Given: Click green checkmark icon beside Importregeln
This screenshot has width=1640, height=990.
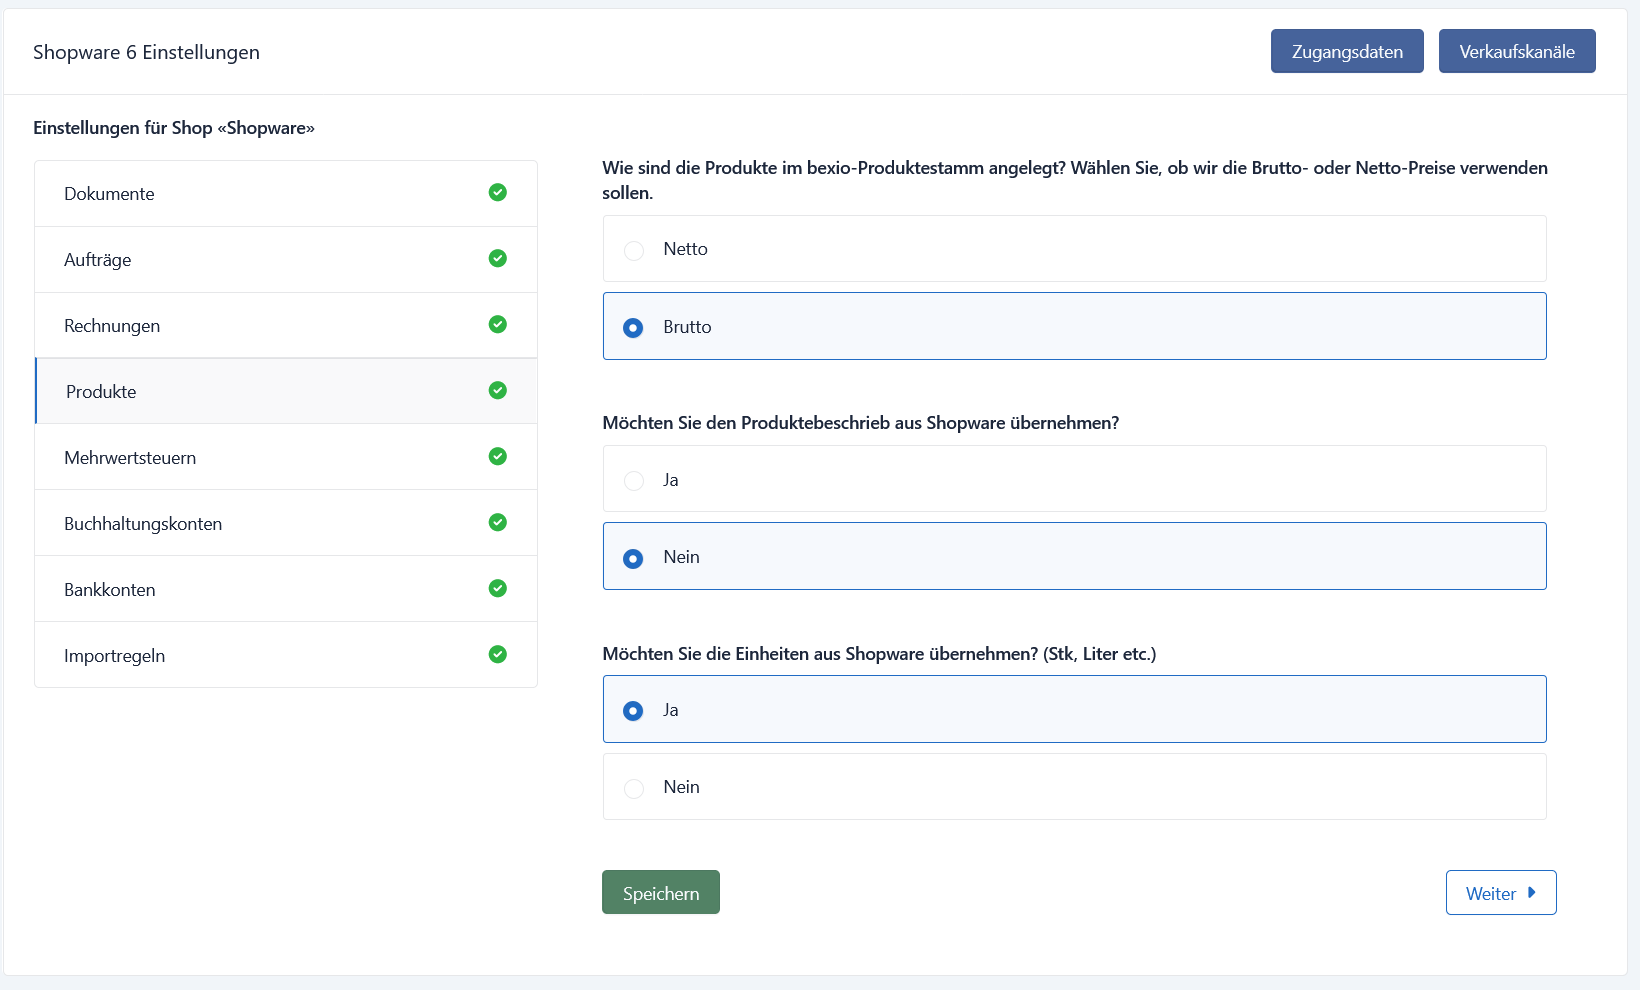Looking at the screenshot, I should click(x=498, y=654).
